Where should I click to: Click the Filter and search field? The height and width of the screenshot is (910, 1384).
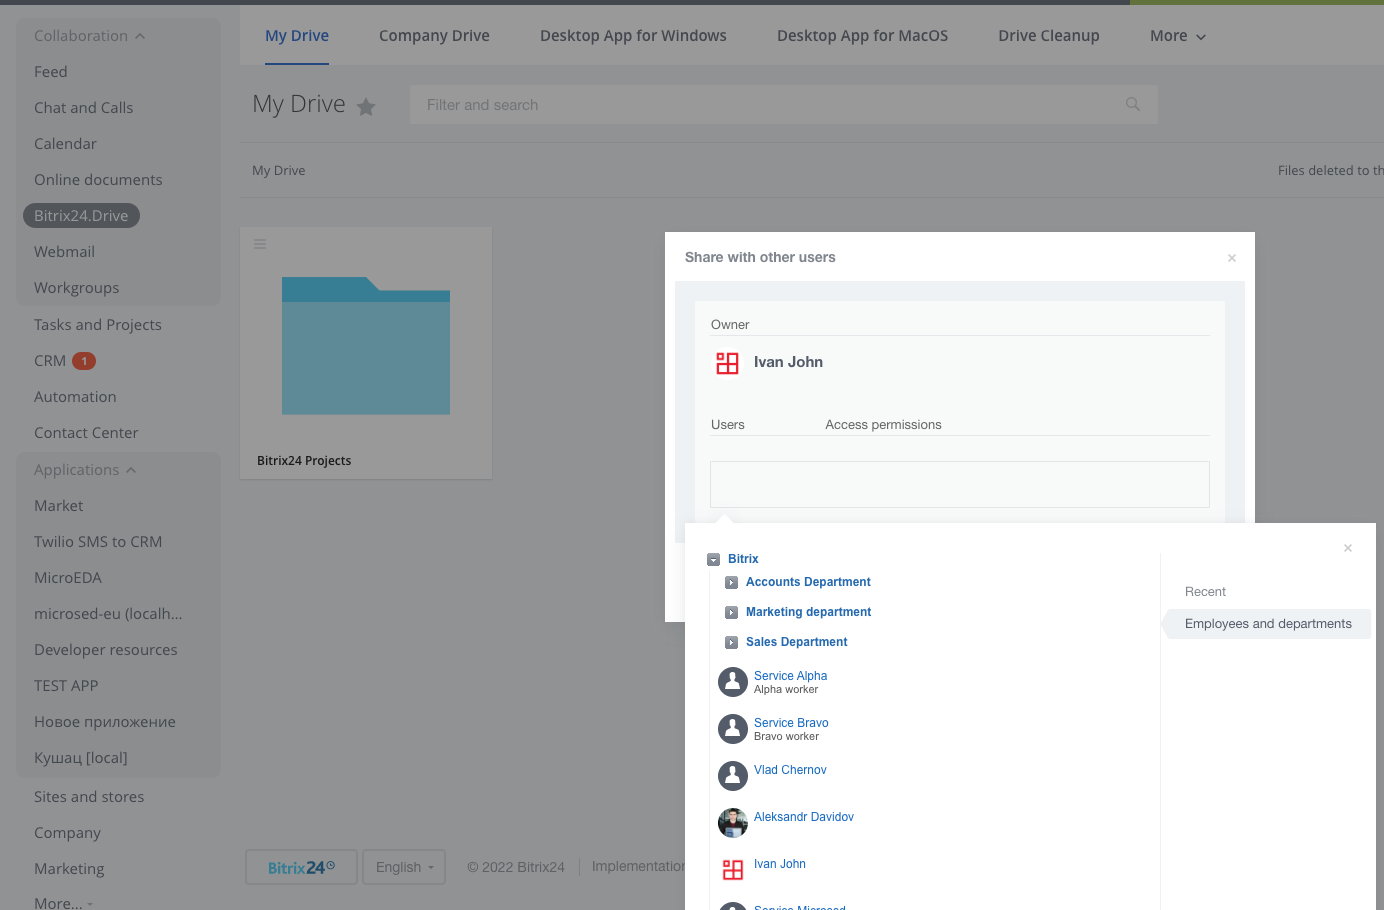pyautogui.click(x=784, y=104)
